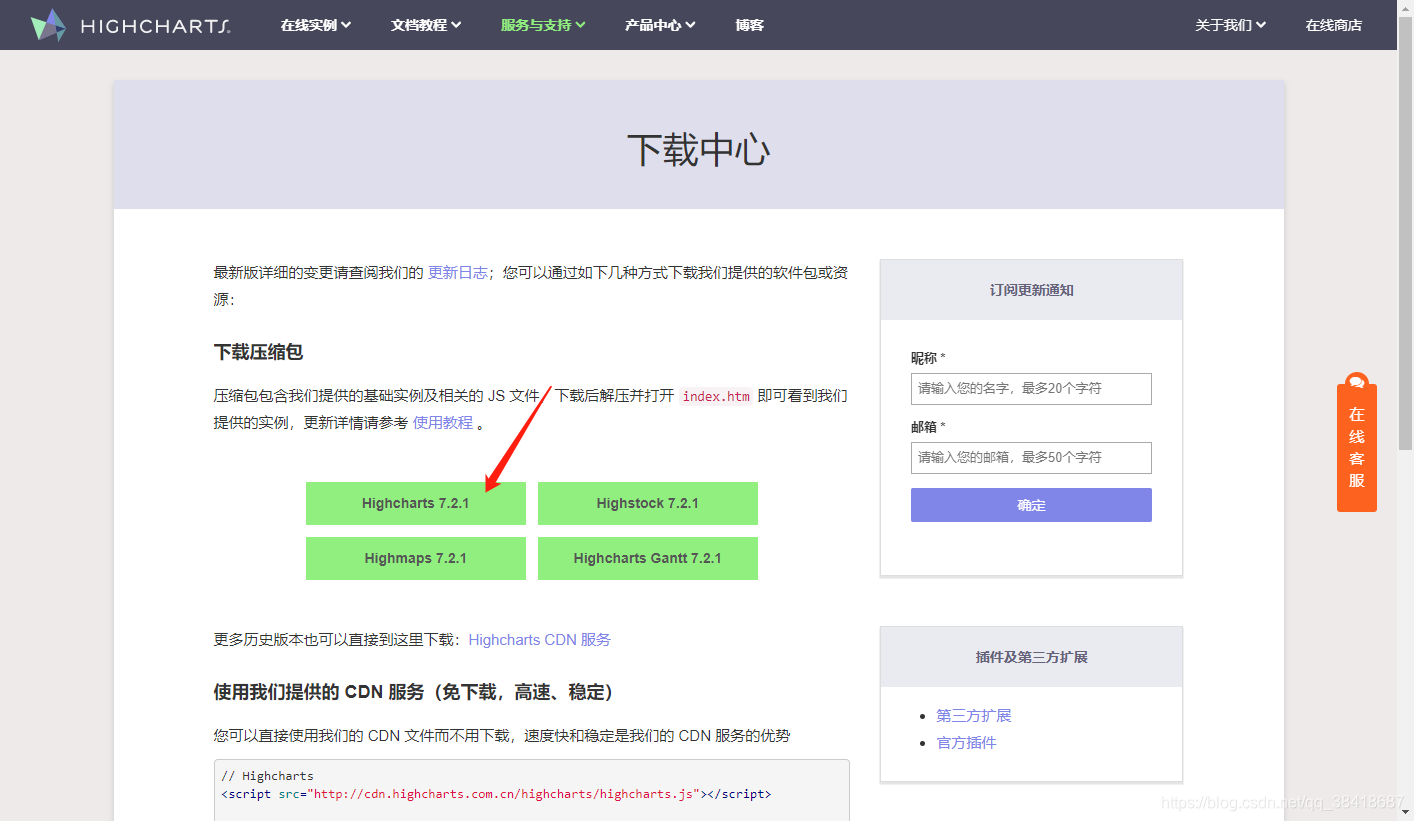Expand the 服务与支持 dropdown menu

point(543,25)
